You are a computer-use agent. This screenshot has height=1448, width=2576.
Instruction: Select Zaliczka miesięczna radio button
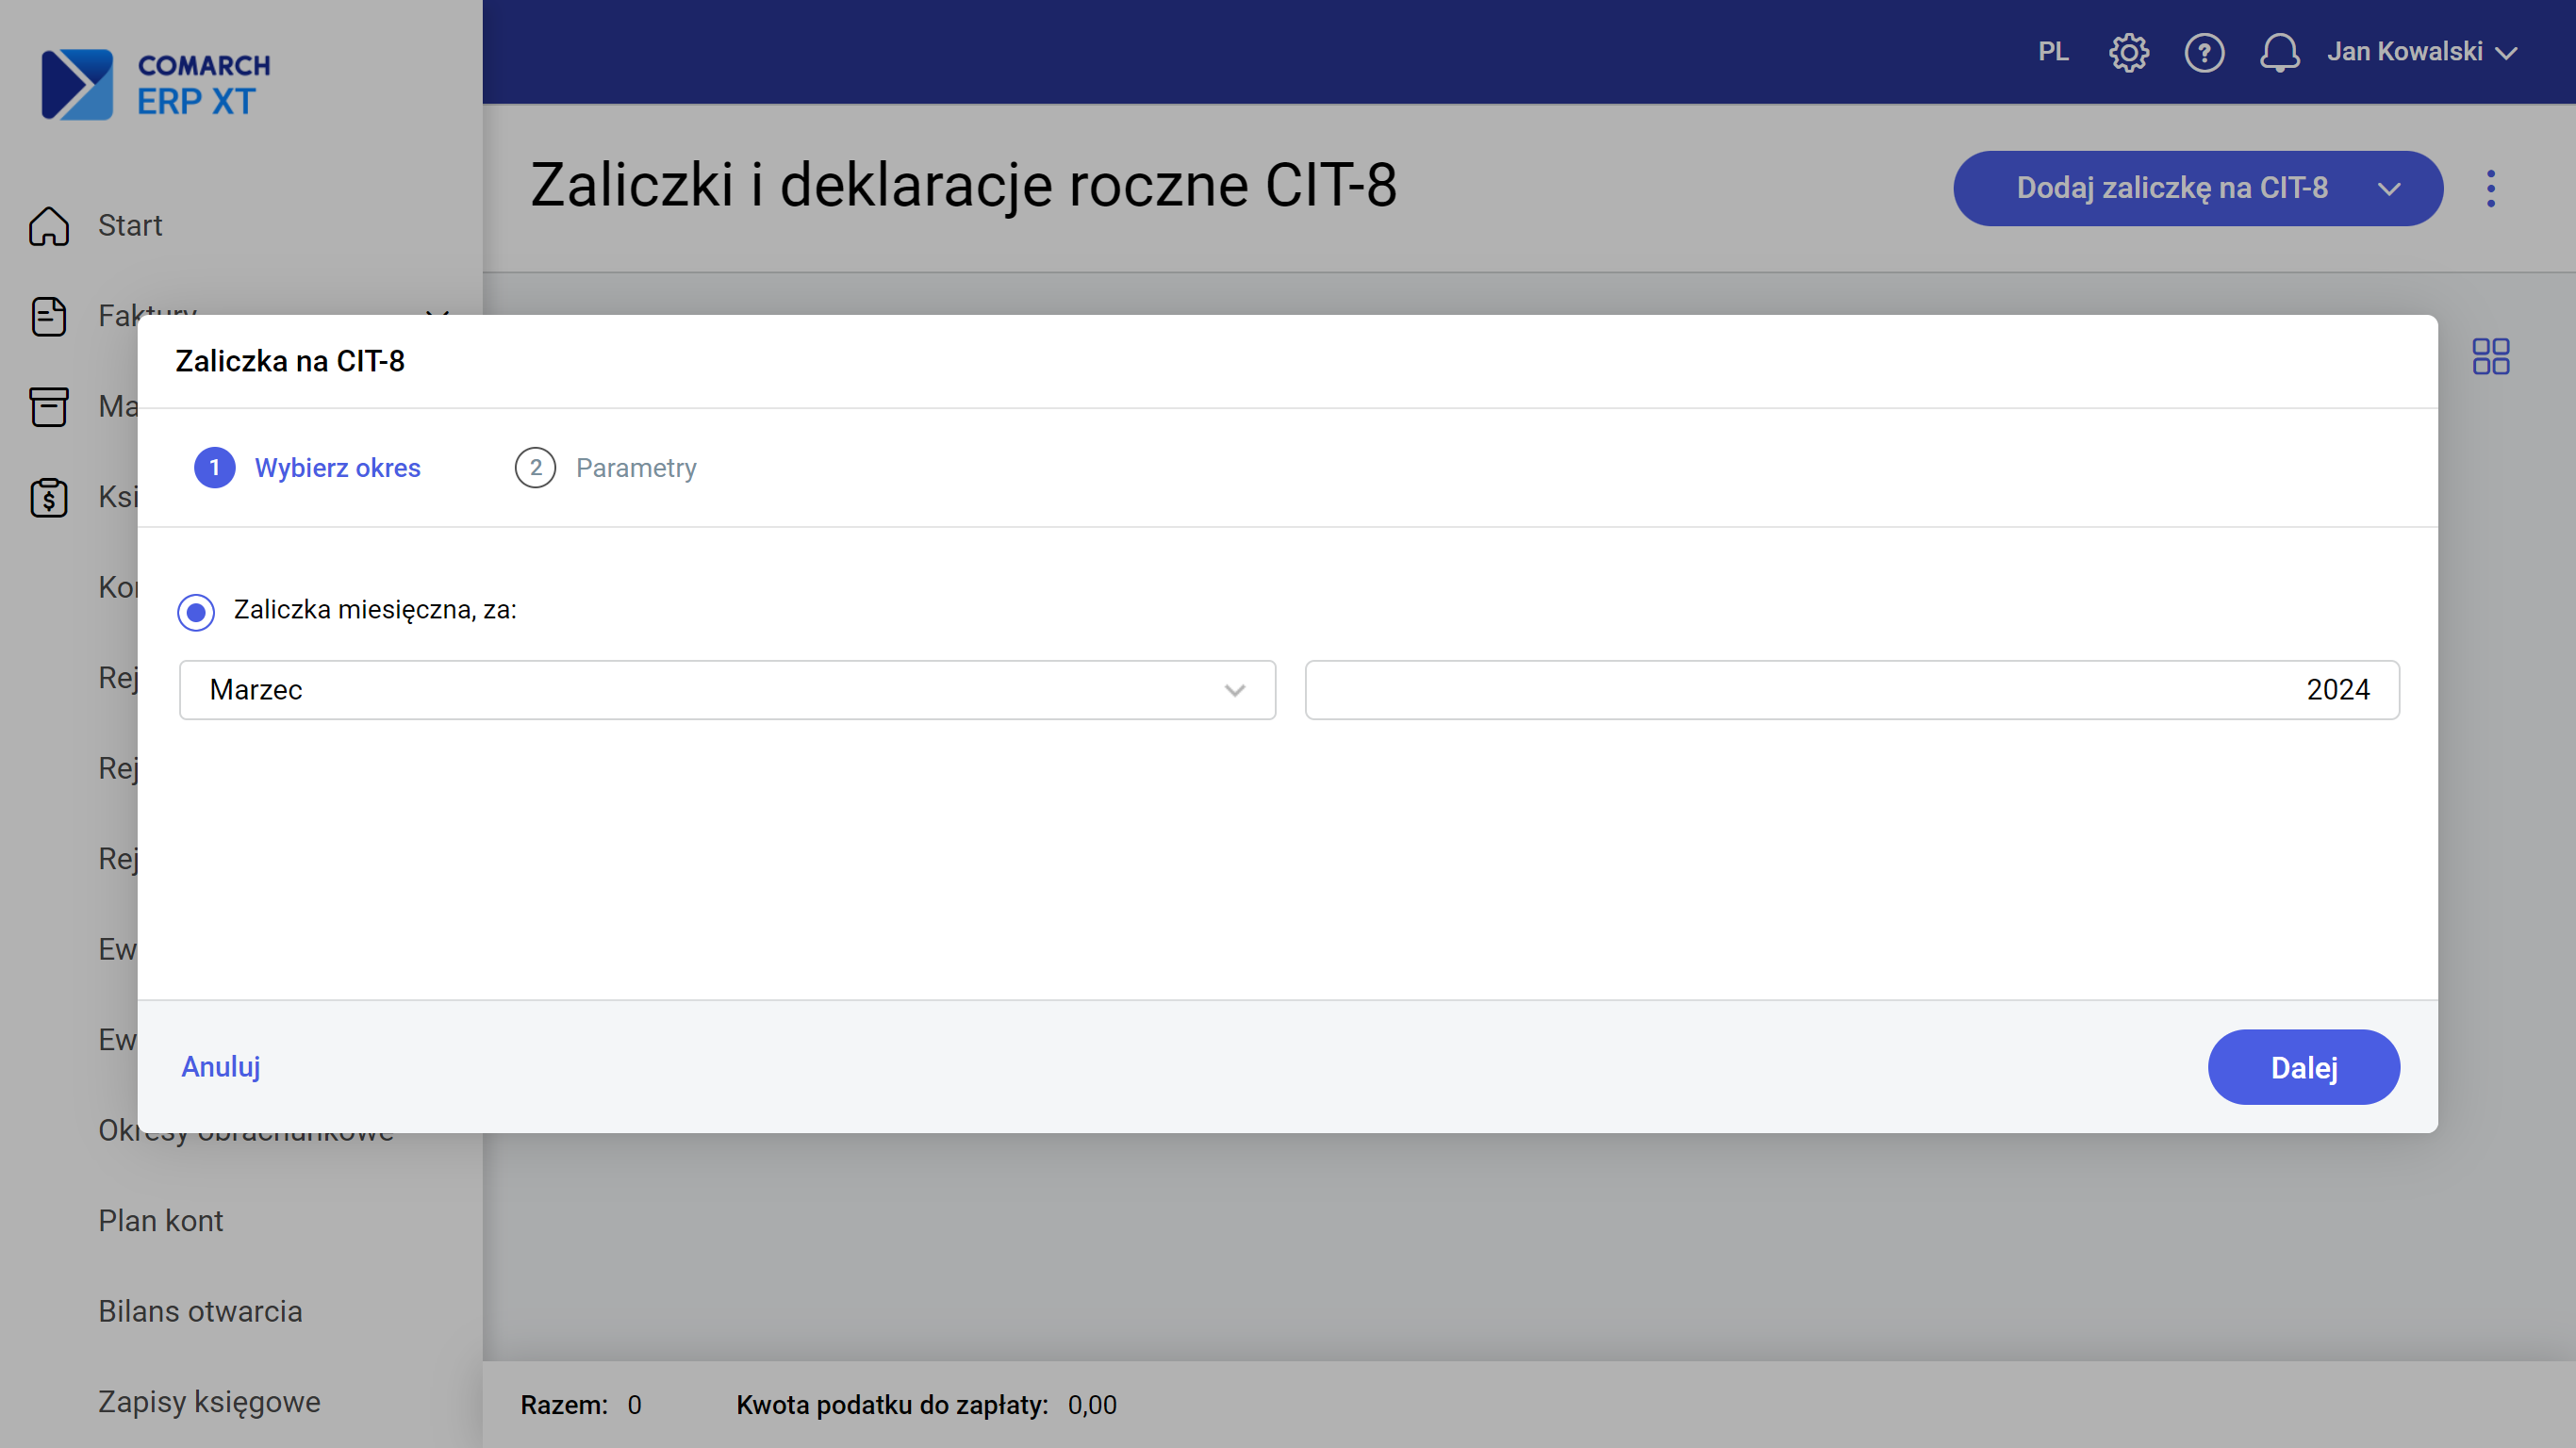196,611
